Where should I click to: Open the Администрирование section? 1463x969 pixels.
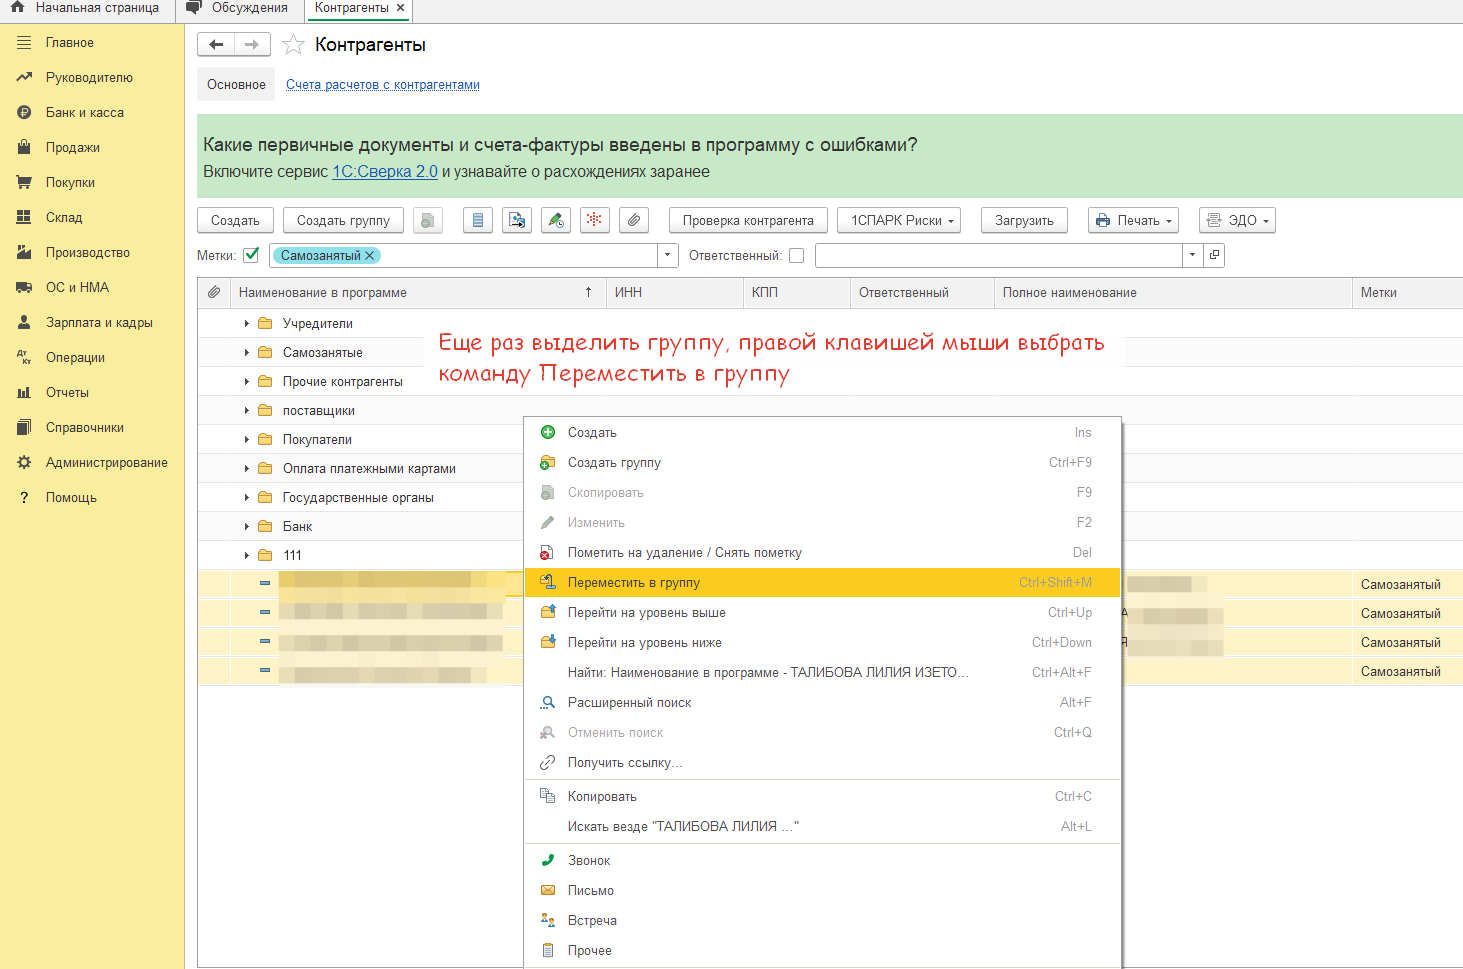(x=106, y=463)
